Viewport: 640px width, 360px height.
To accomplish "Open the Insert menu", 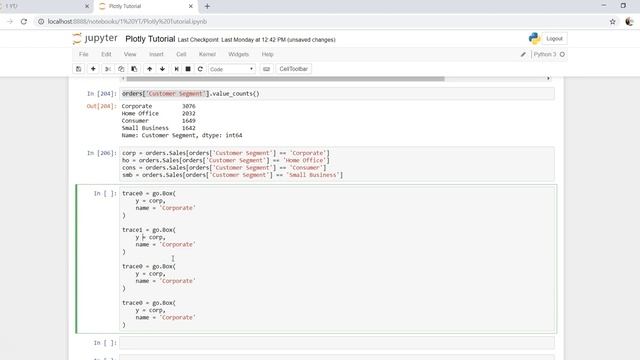I will click(x=156, y=54).
